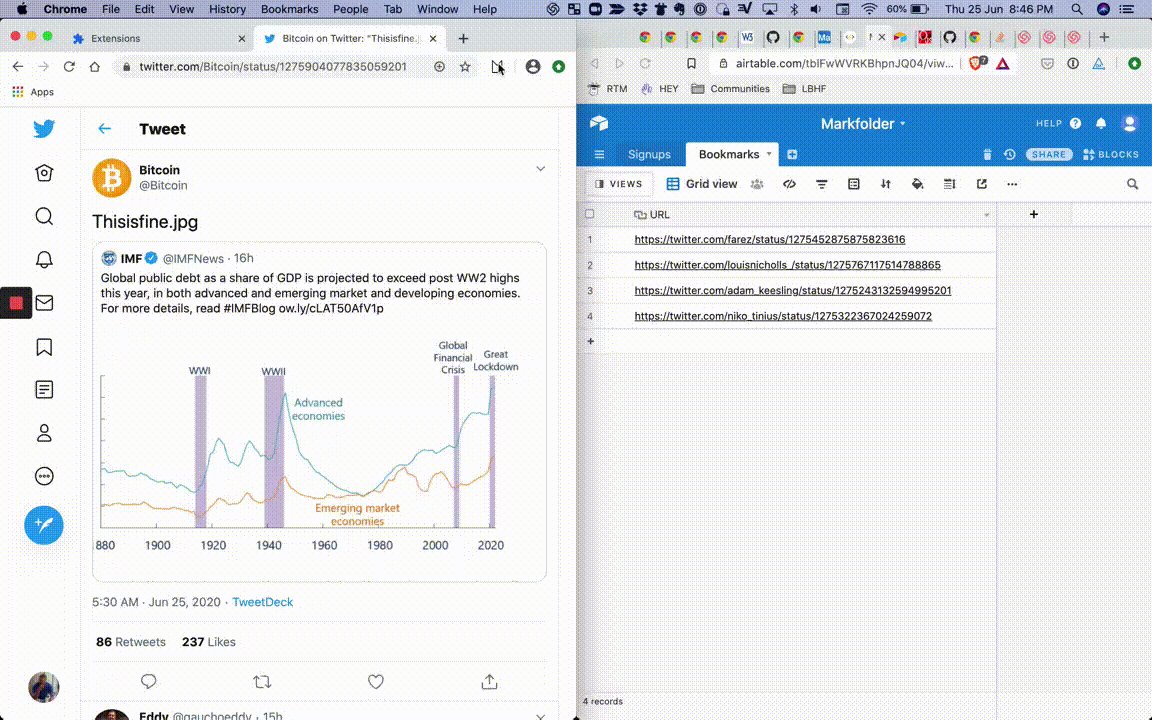
Task: Open Apps bookmarks shortcut
Action: [33, 92]
